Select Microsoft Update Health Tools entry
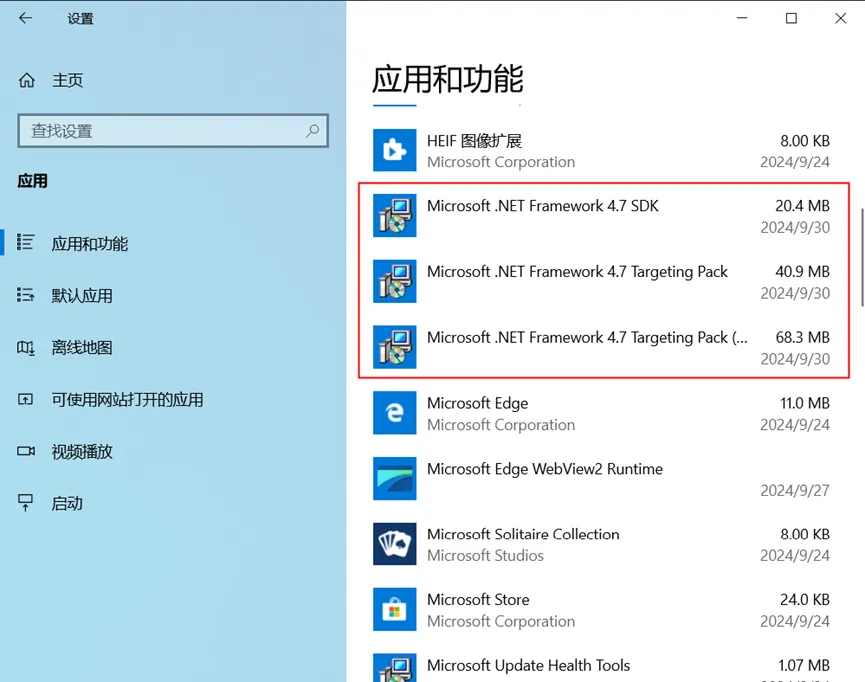The image size is (865, 682). [x=528, y=665]
